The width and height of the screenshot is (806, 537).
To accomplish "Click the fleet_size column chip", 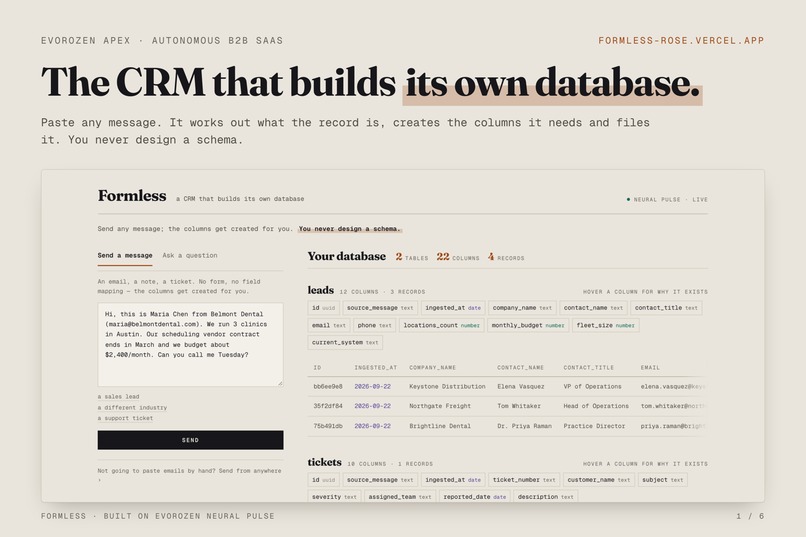I will tap(605, 325).
